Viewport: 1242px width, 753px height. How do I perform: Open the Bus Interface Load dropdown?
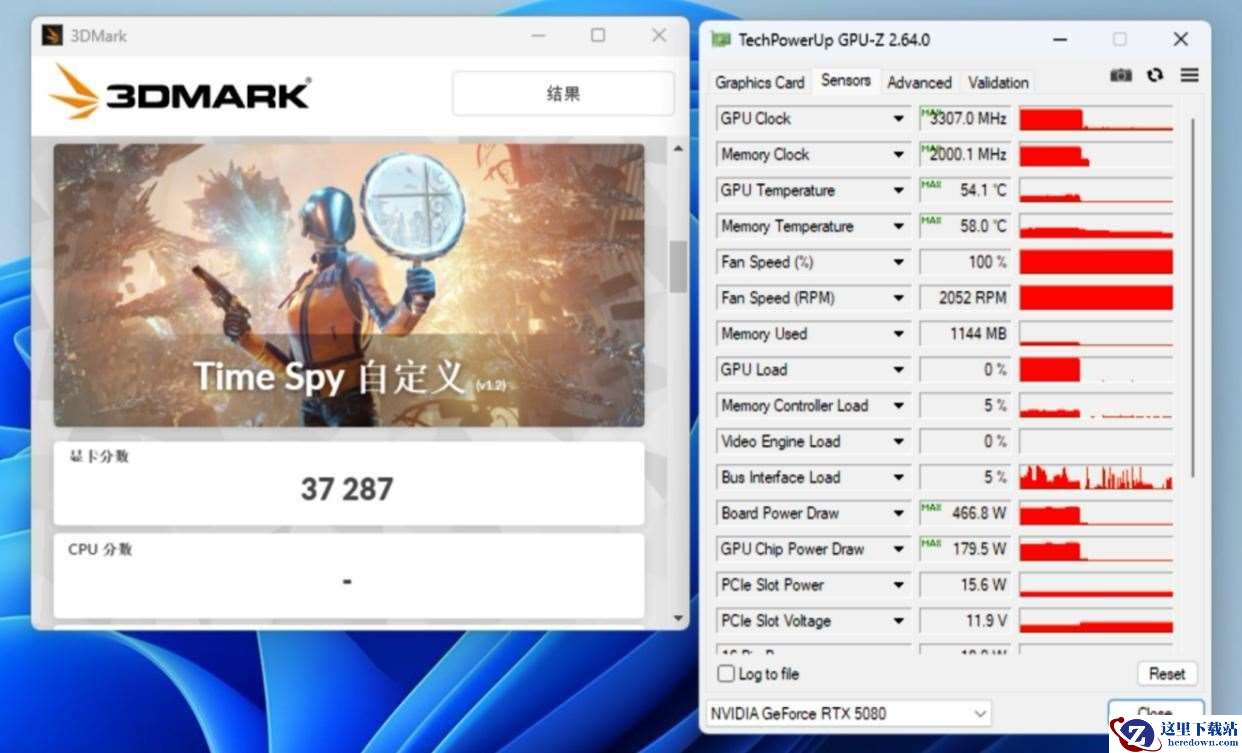pyautogui.click(x=898, y=478)
